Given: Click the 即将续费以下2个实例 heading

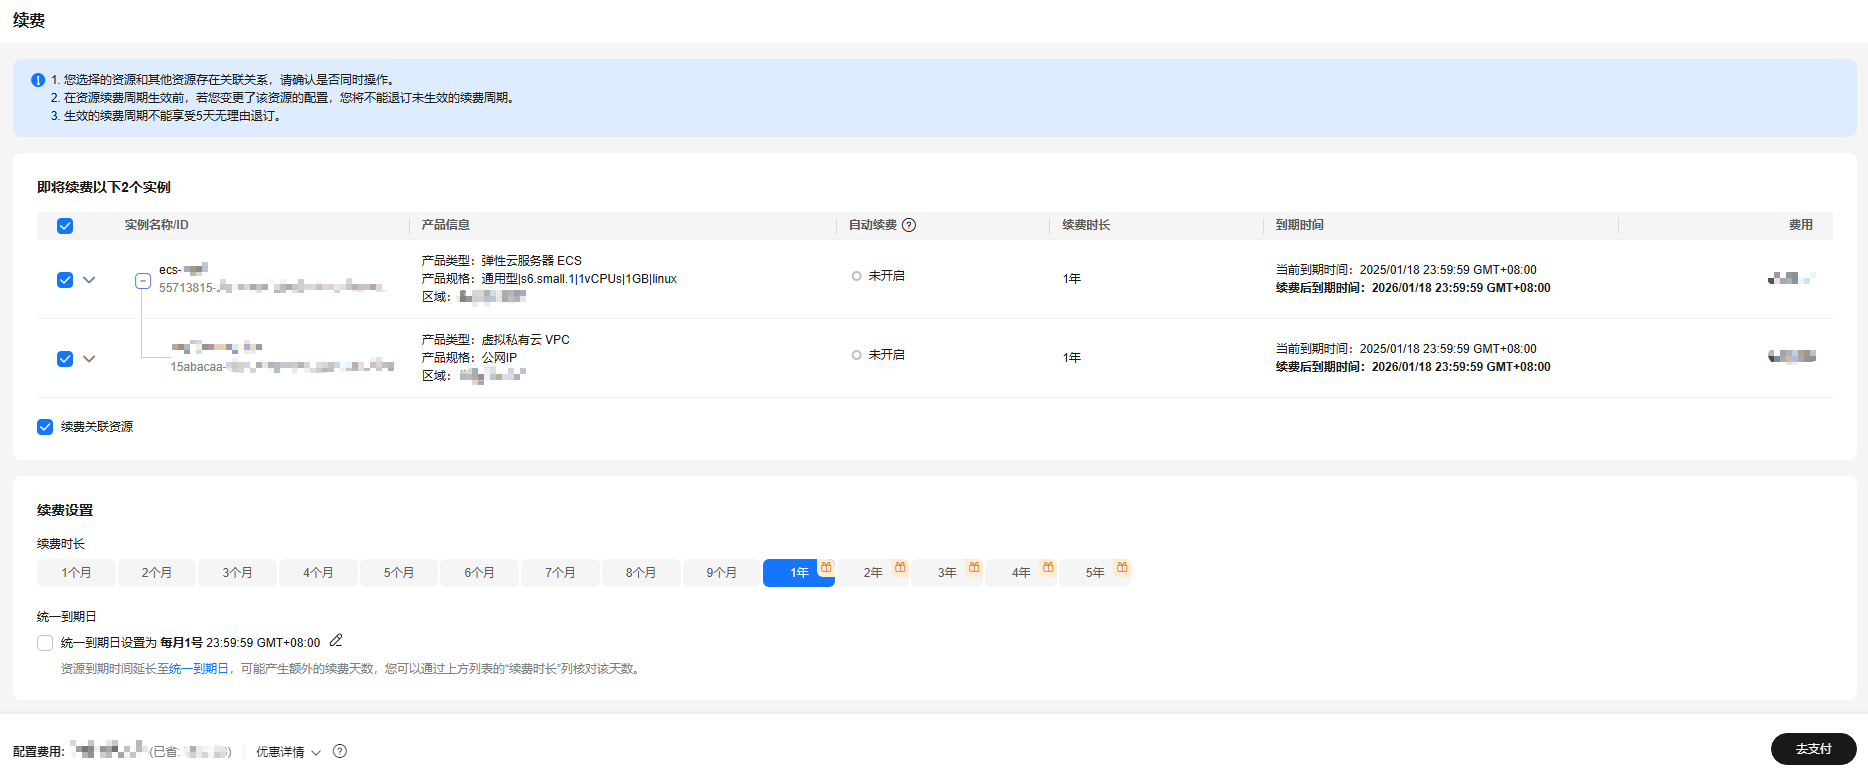Looking at the screenshot, I should pos(104,187).
